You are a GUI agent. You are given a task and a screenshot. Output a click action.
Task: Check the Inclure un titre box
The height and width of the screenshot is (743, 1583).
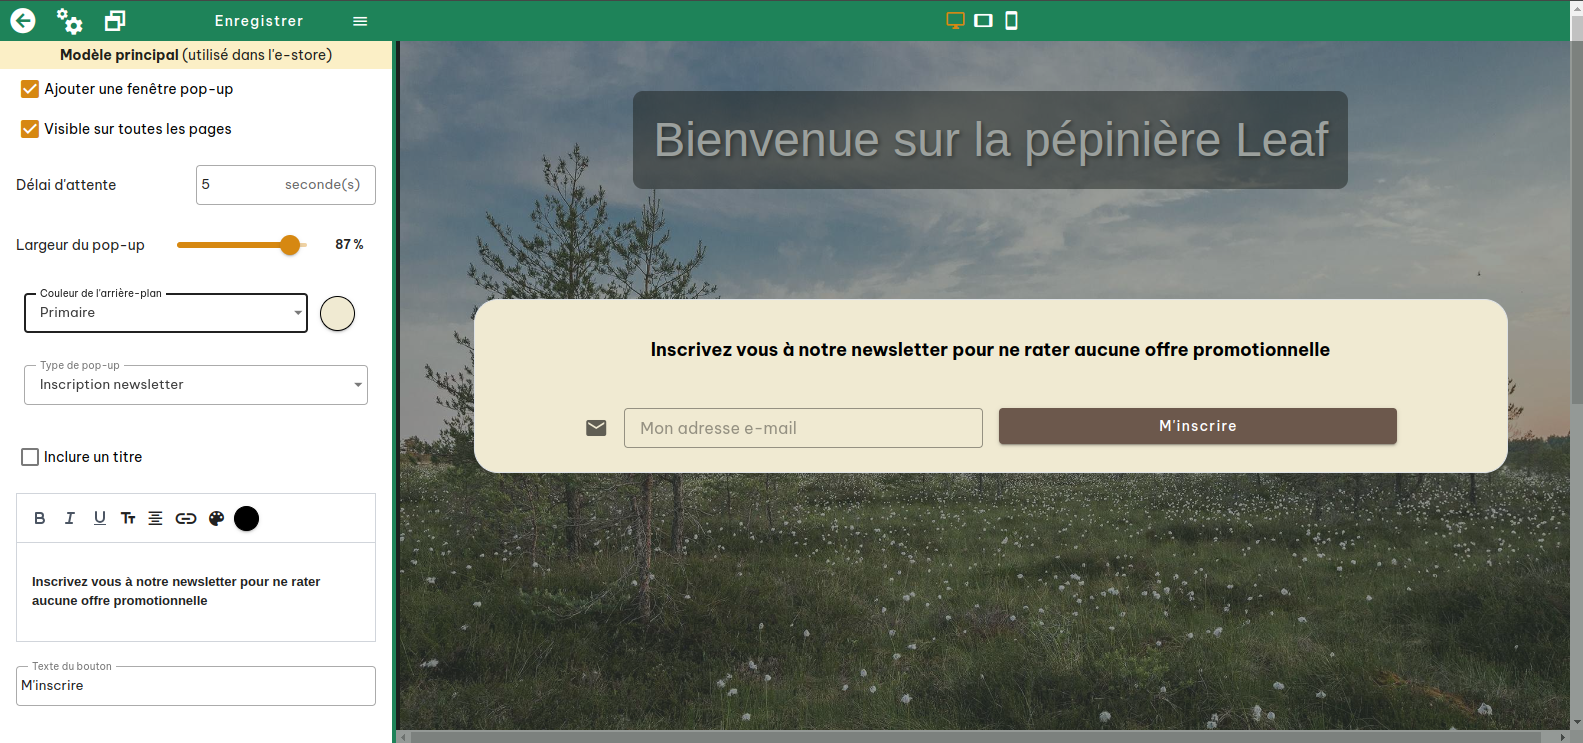[x=30, y=457]
